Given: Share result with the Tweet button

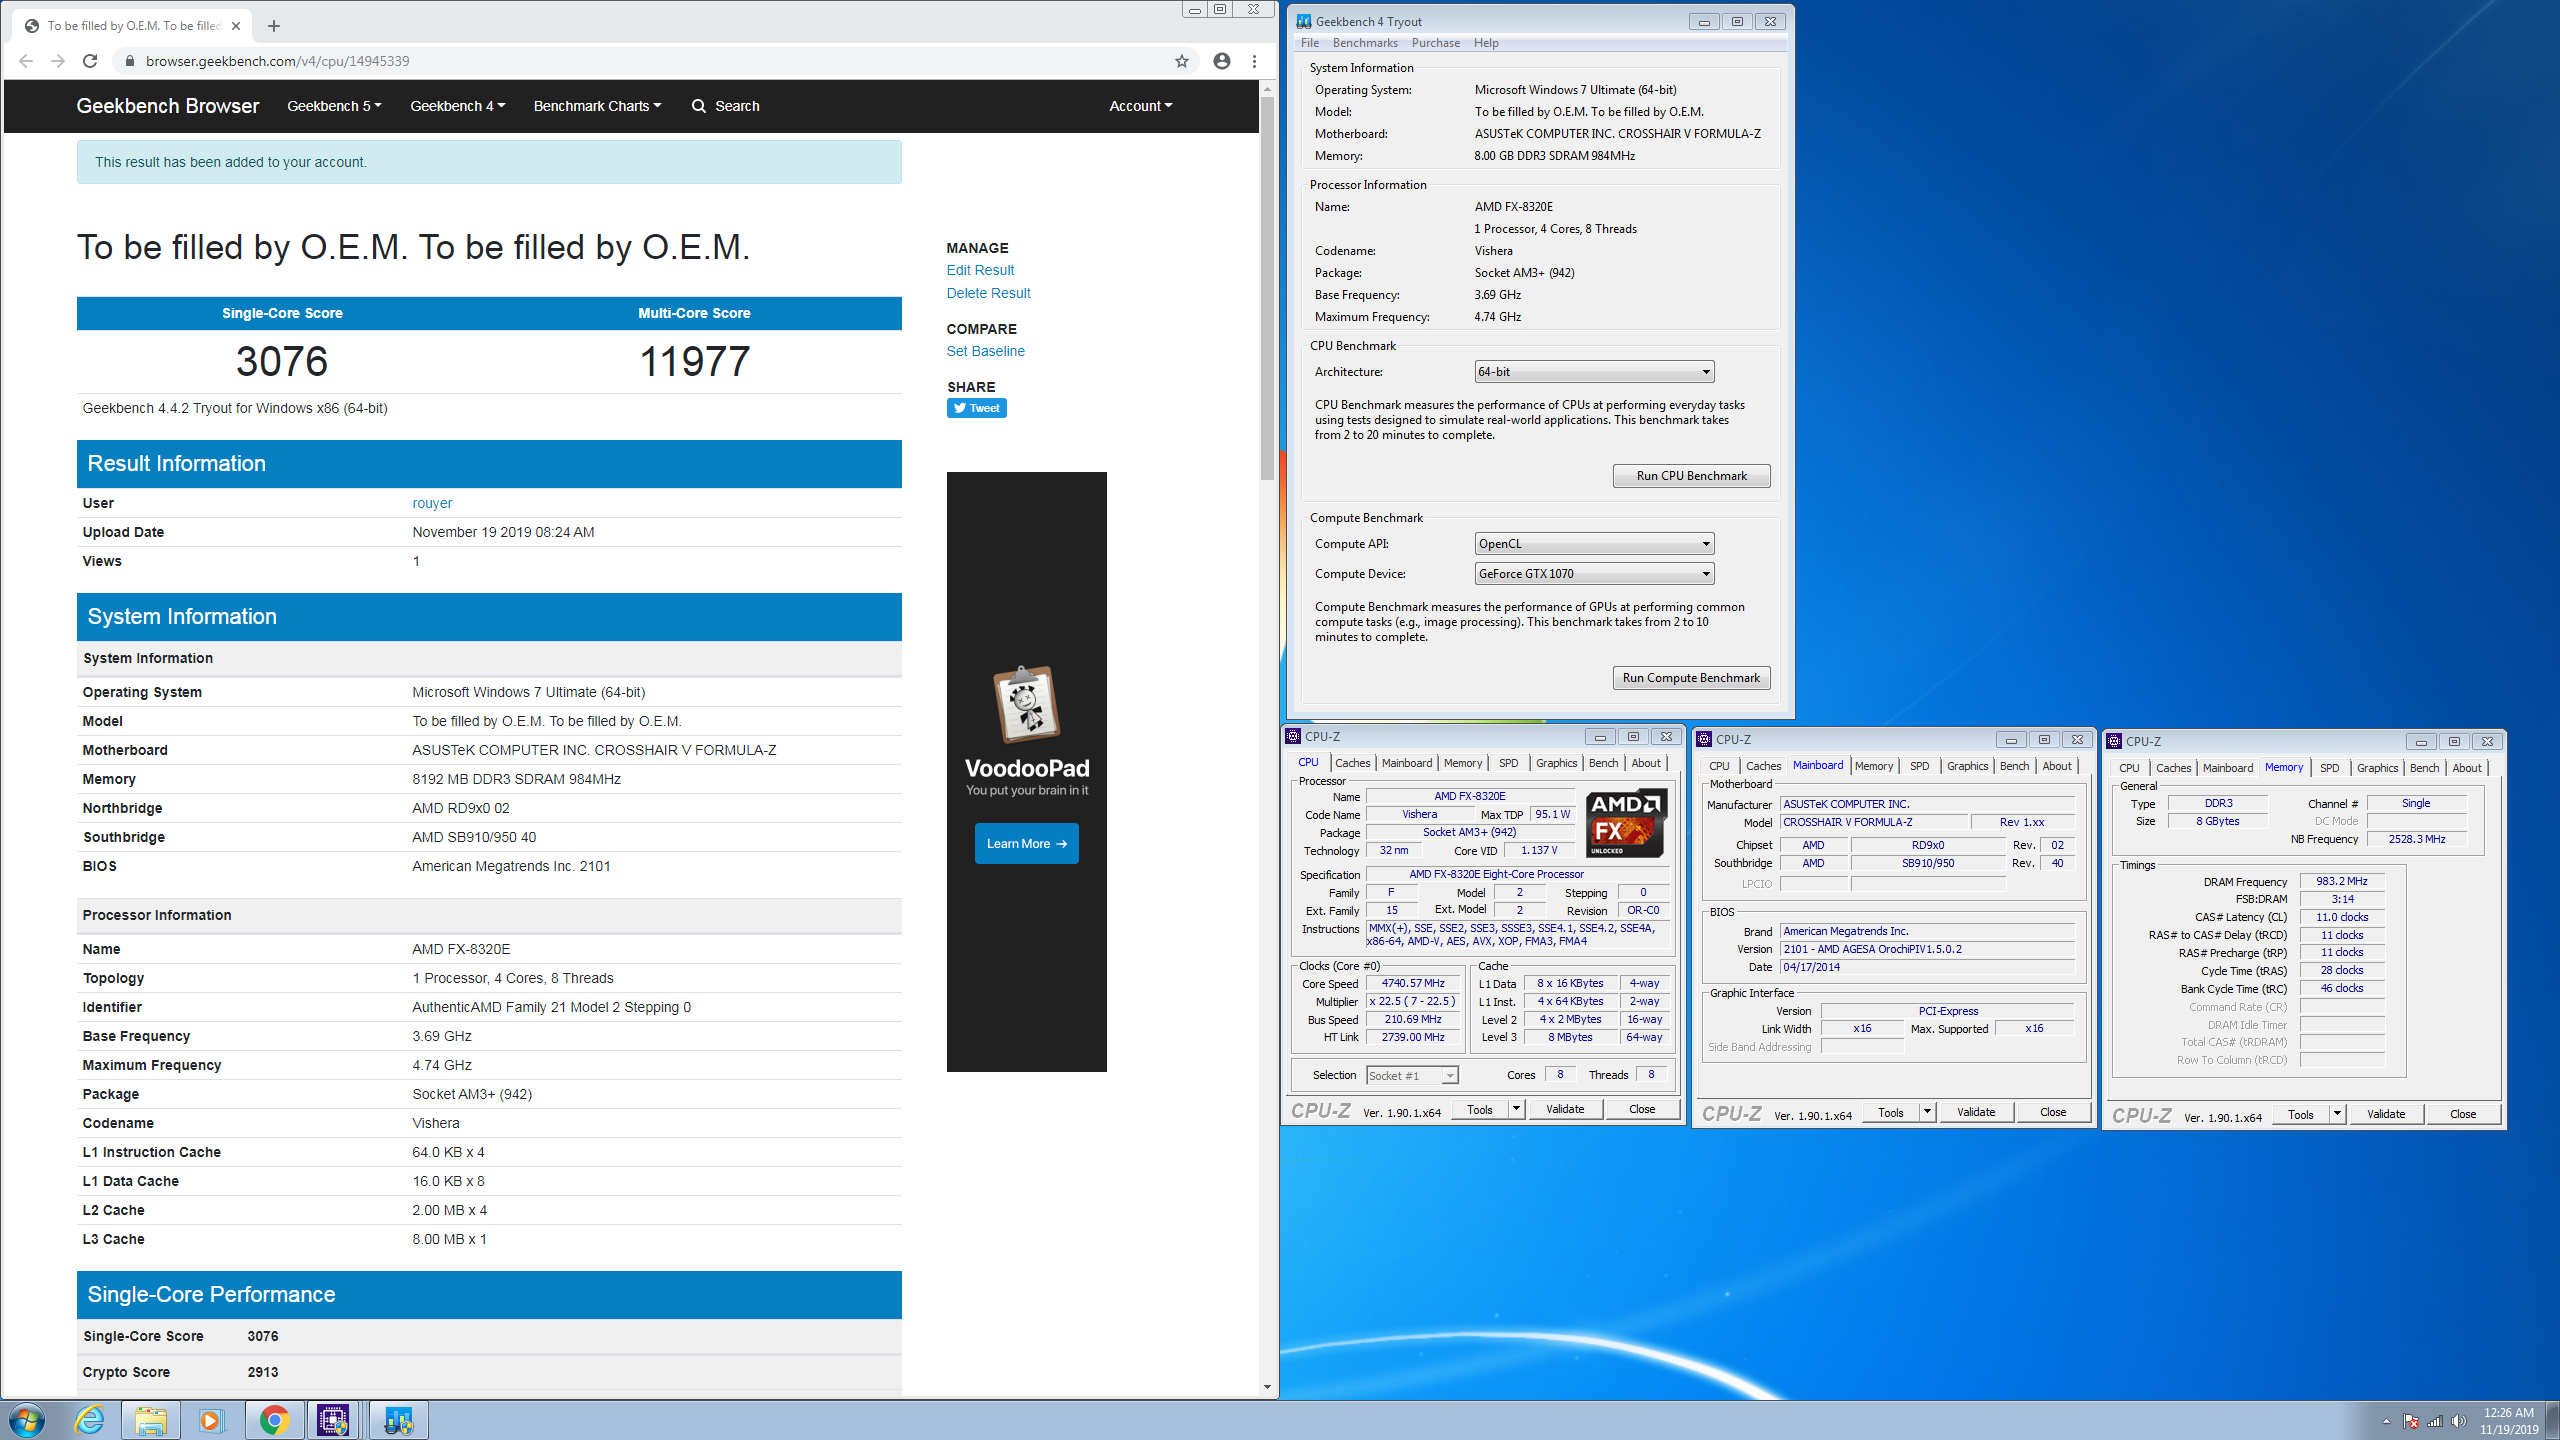Looking at the screenshot, I should [976, 408].
